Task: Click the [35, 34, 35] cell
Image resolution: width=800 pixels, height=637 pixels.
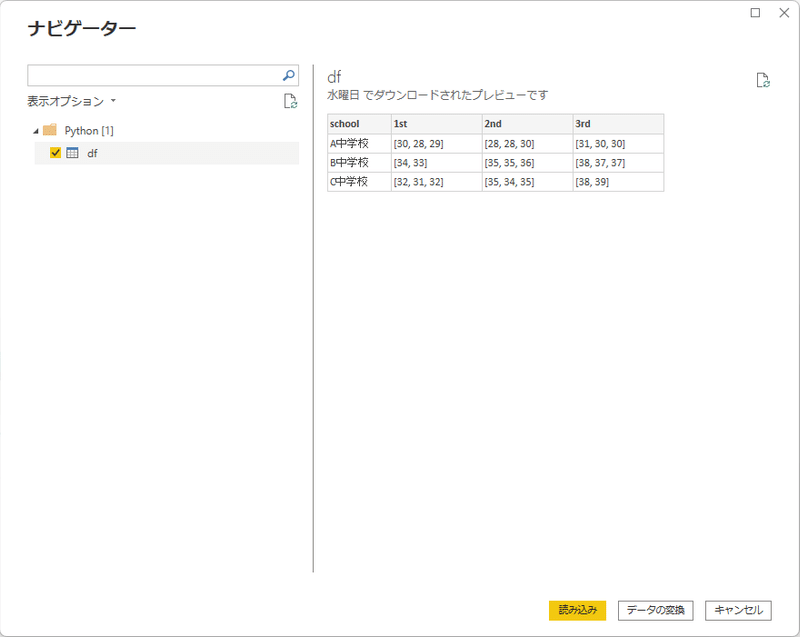Action: click(528, 182)
